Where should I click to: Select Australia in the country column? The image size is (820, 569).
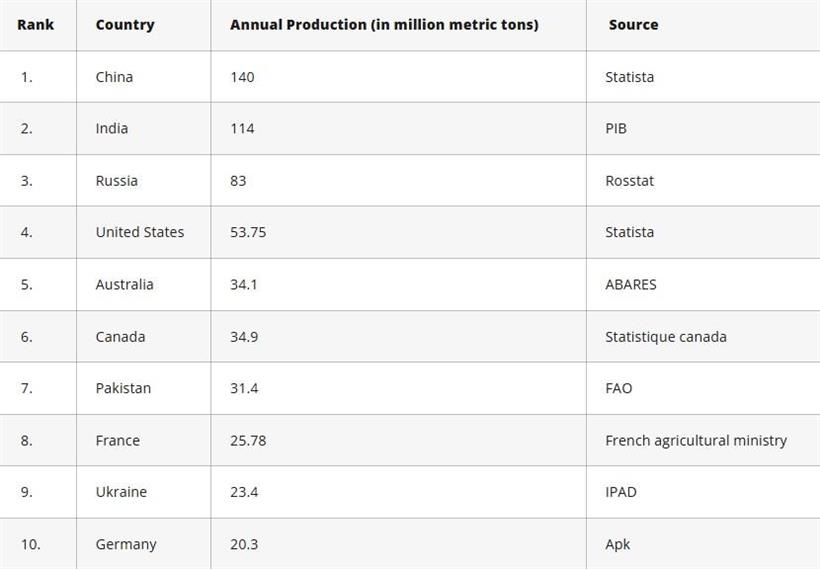[125, 284]
